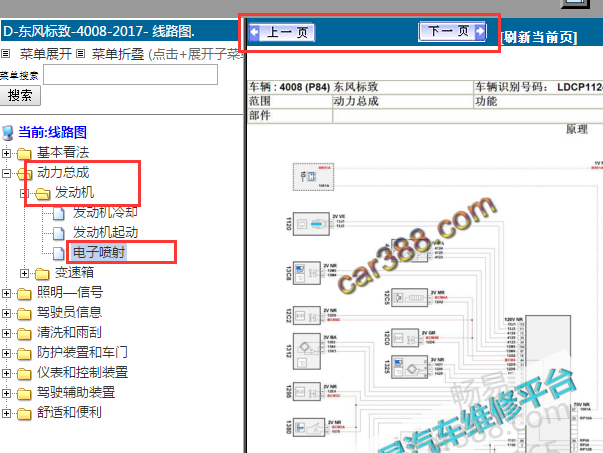Click the icon before 菜单折叠
This screenshot has height=453, width=603.
coord(80,53)
